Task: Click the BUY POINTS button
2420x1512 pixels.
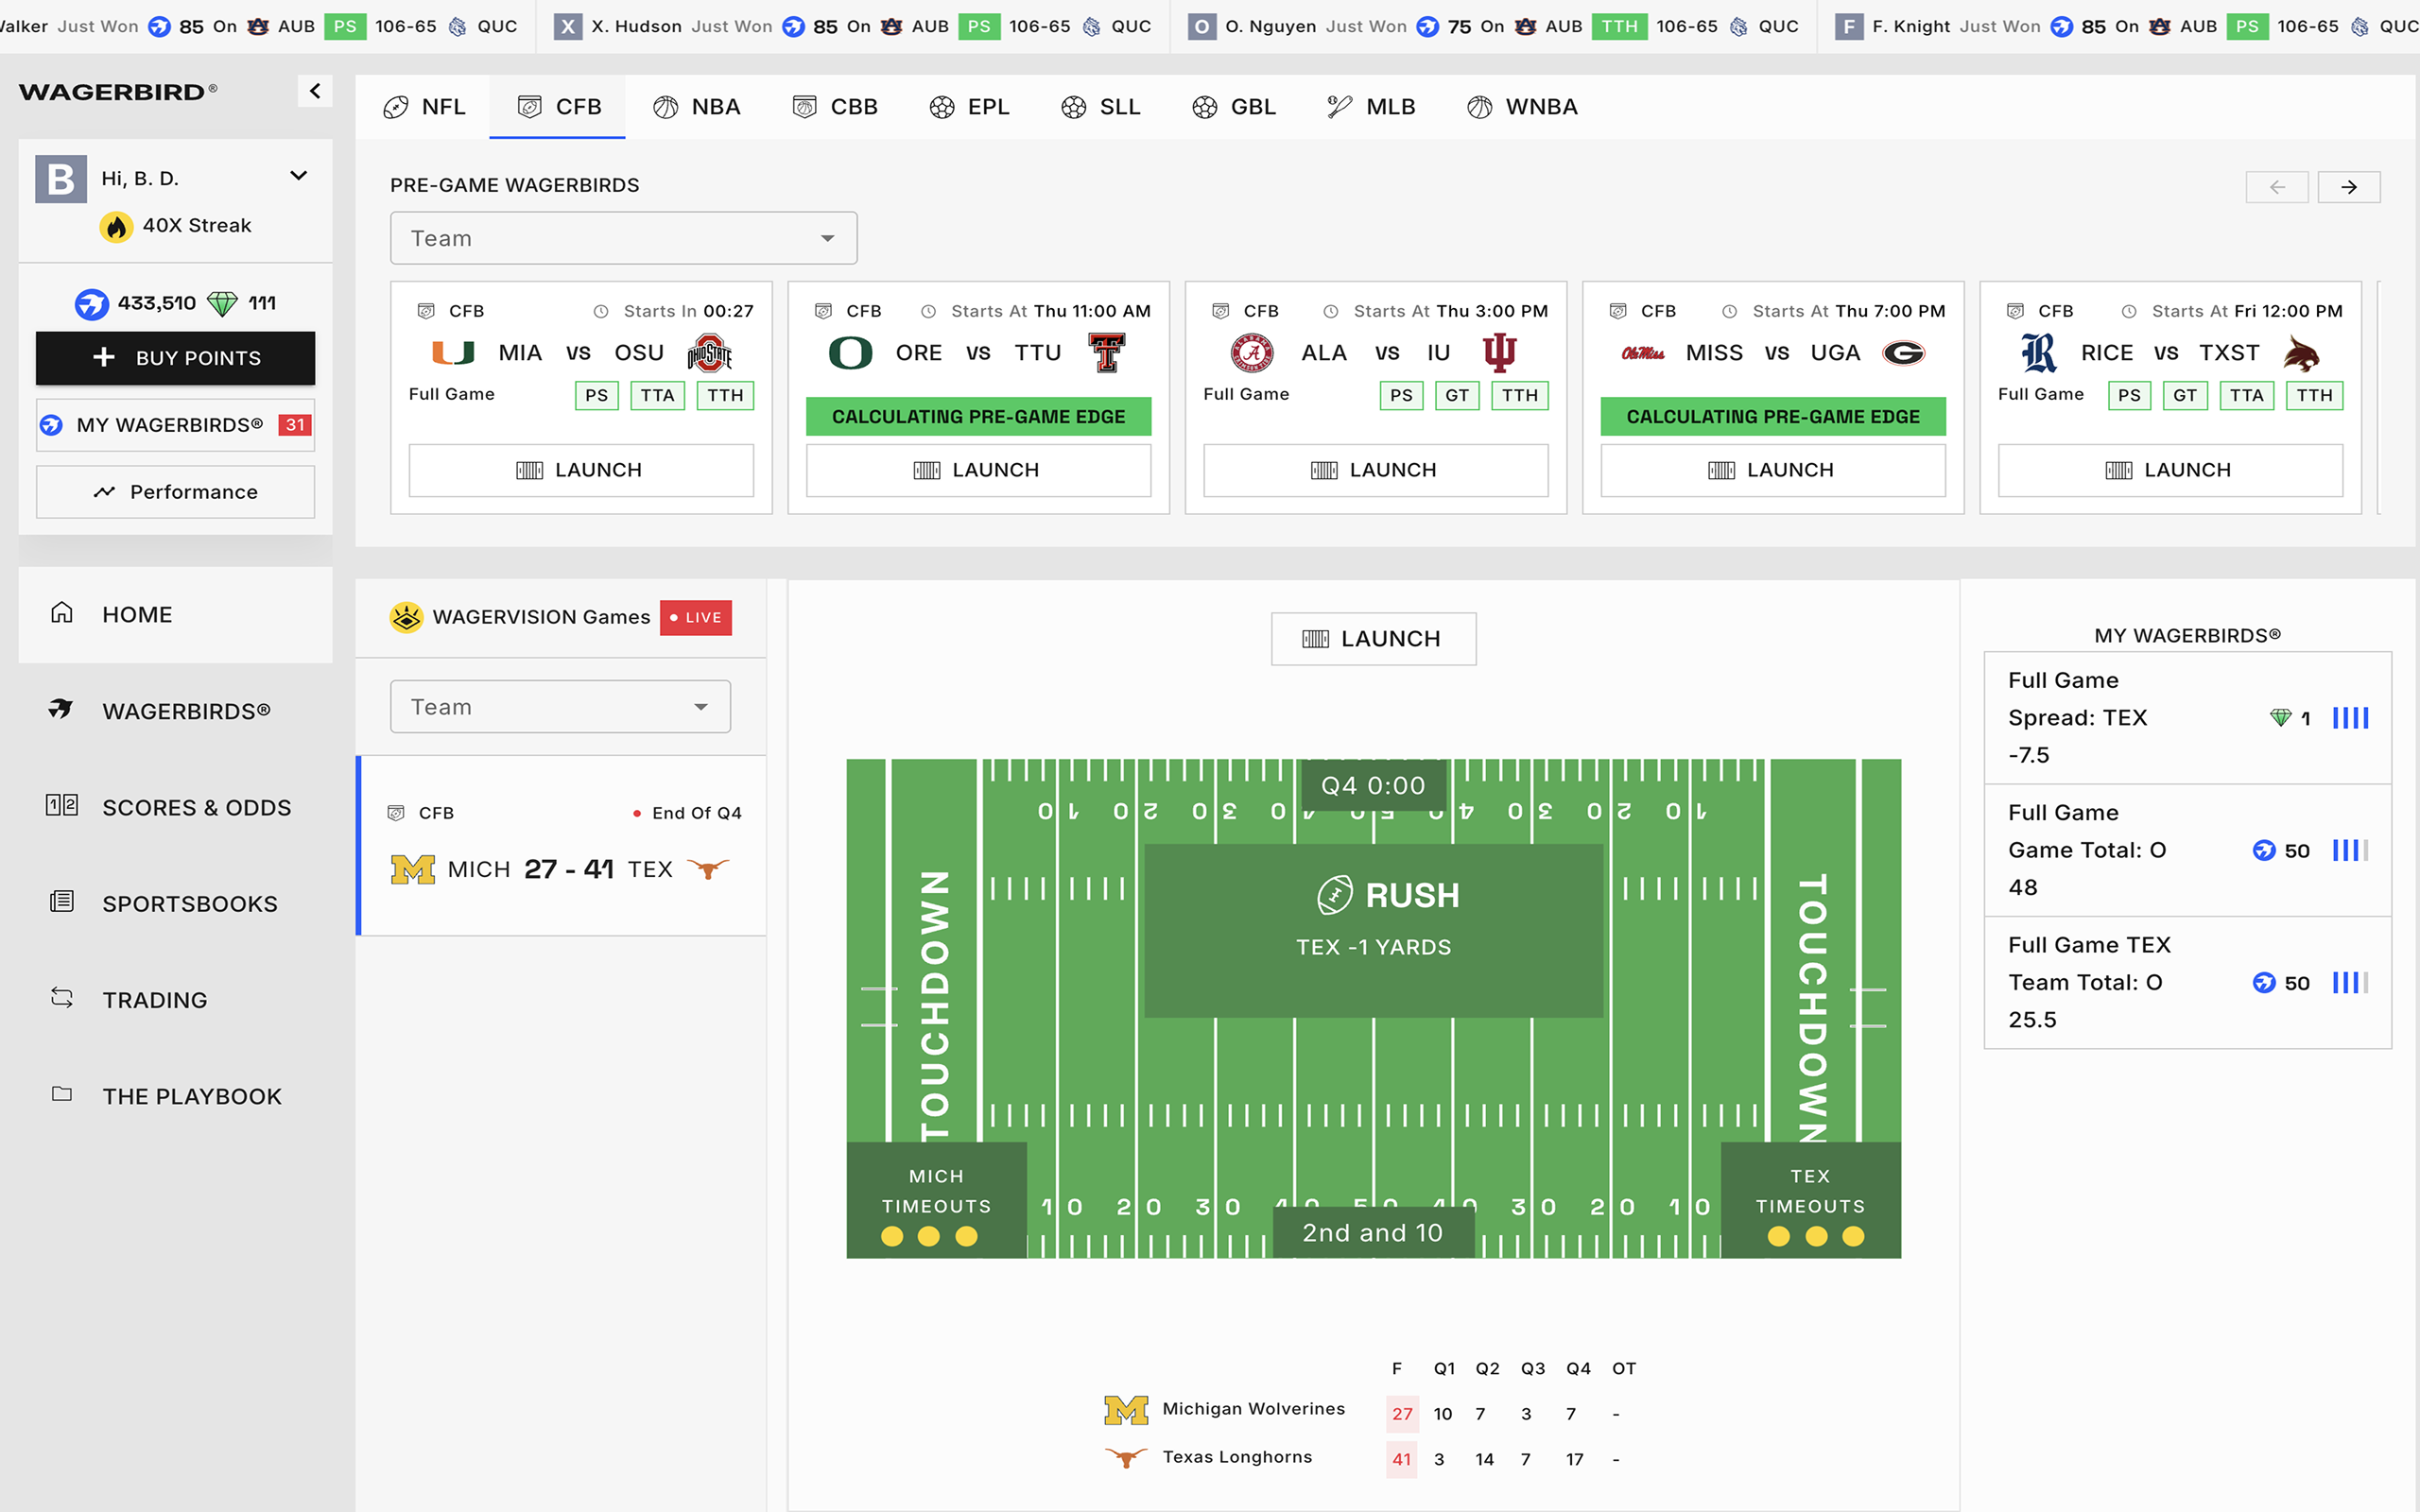Action: tap(175, 358)
